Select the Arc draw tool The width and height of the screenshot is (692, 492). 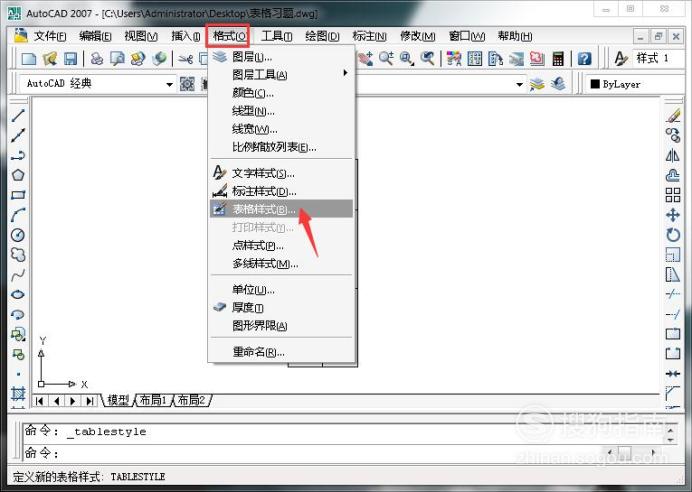tap(18, 215)
